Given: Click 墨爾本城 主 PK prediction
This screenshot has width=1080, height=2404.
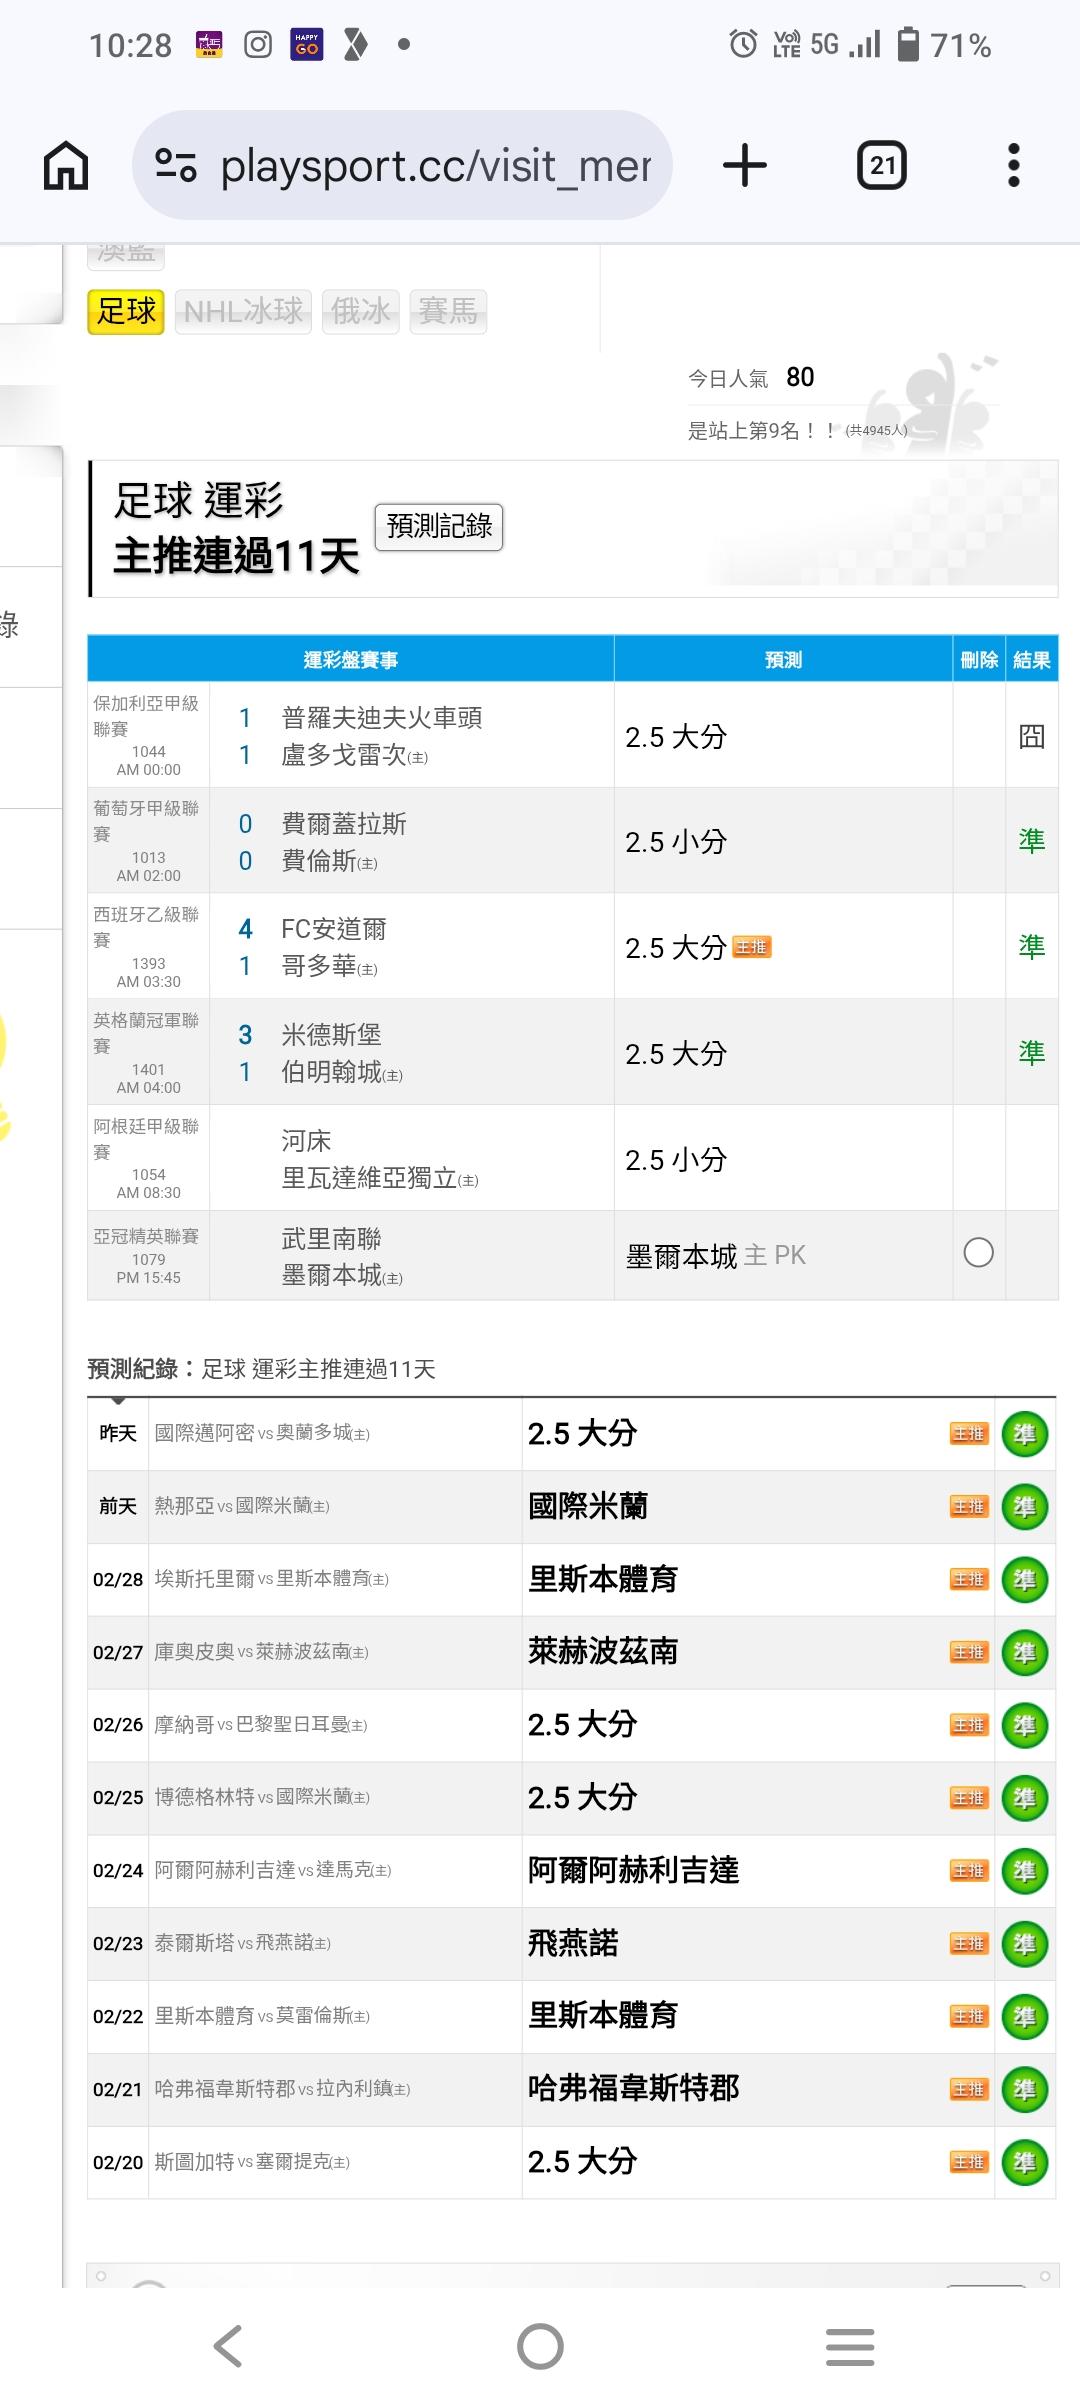Looking at the screenshot, I should click(715, 1256).
